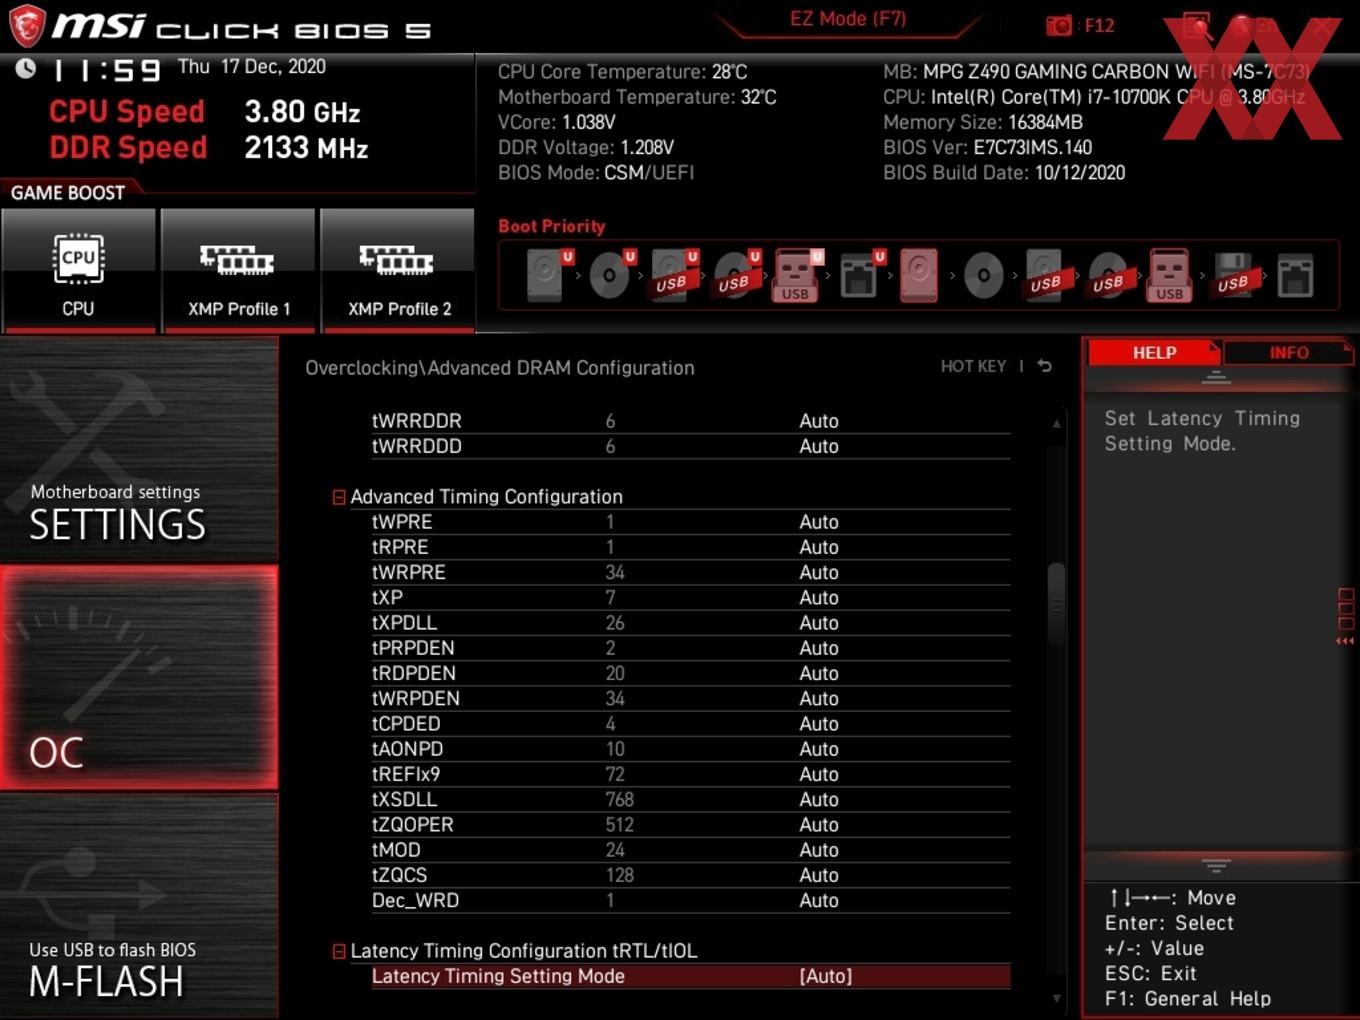Select the UEFI network boot device icon
The width and height of the screenshot is (1360, 1020).
click(860, 275)
